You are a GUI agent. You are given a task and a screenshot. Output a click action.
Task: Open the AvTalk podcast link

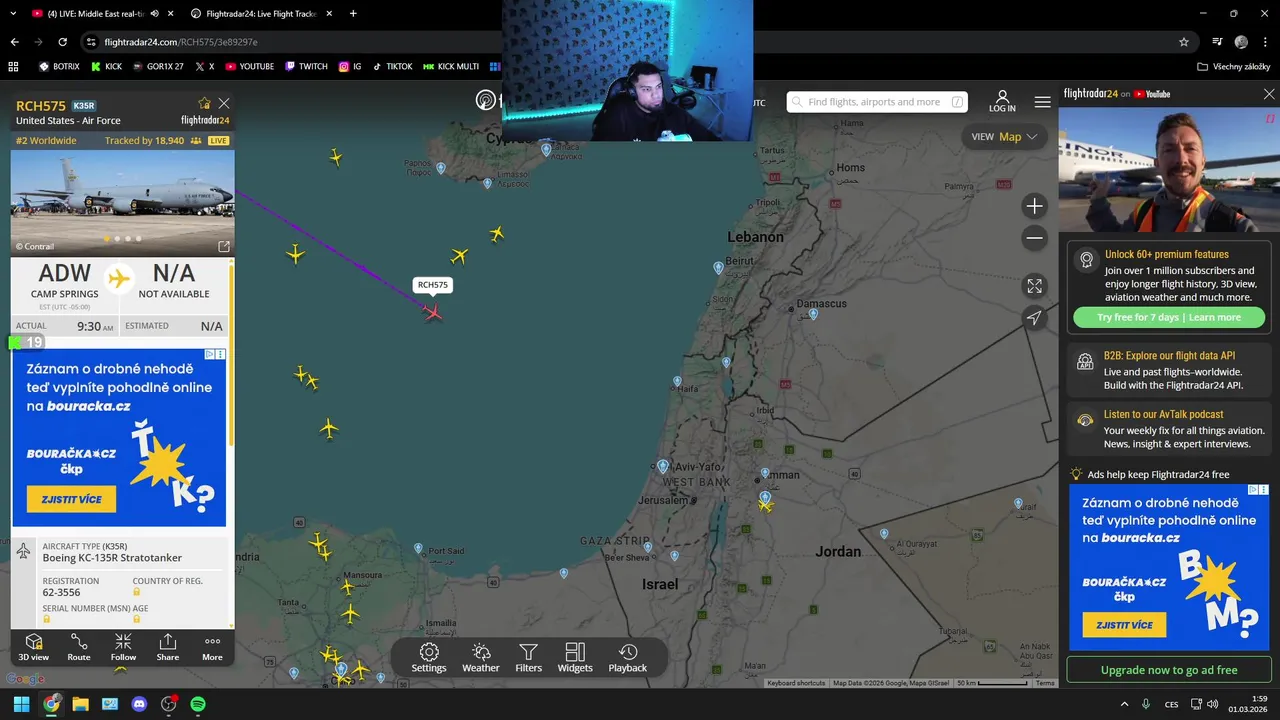tap(1169, 429)
